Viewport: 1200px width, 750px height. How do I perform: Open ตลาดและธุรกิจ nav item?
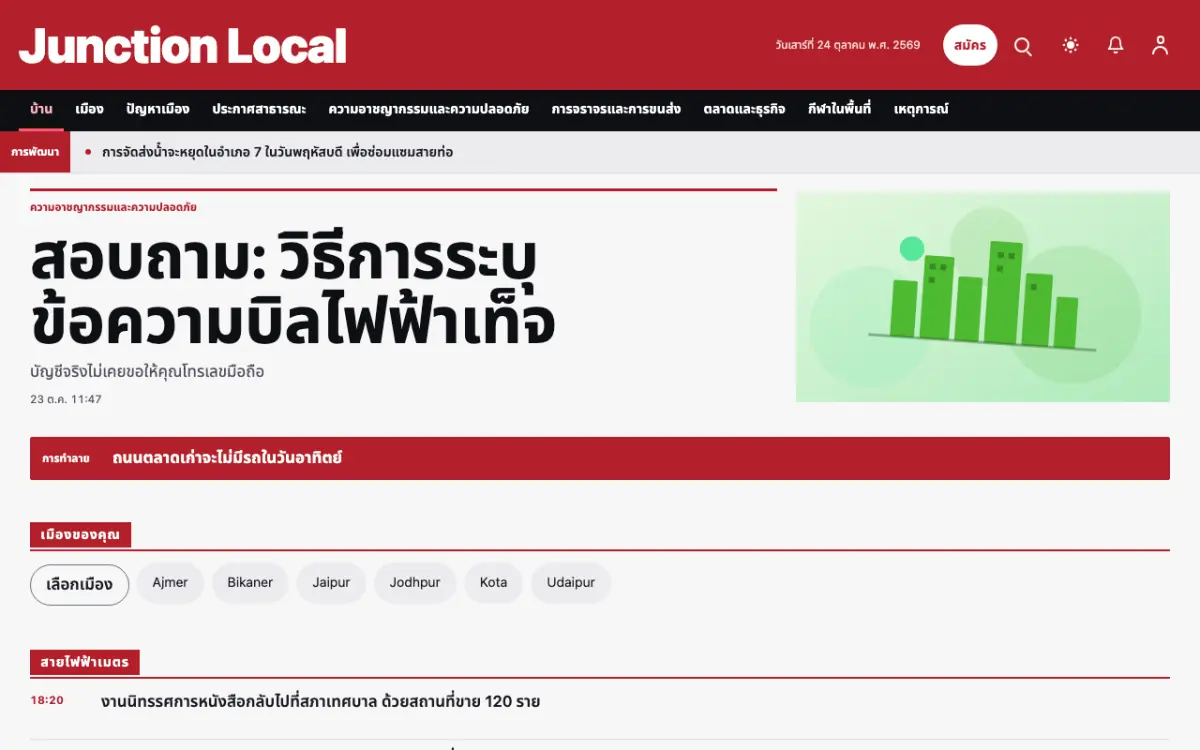pos(744,109)
